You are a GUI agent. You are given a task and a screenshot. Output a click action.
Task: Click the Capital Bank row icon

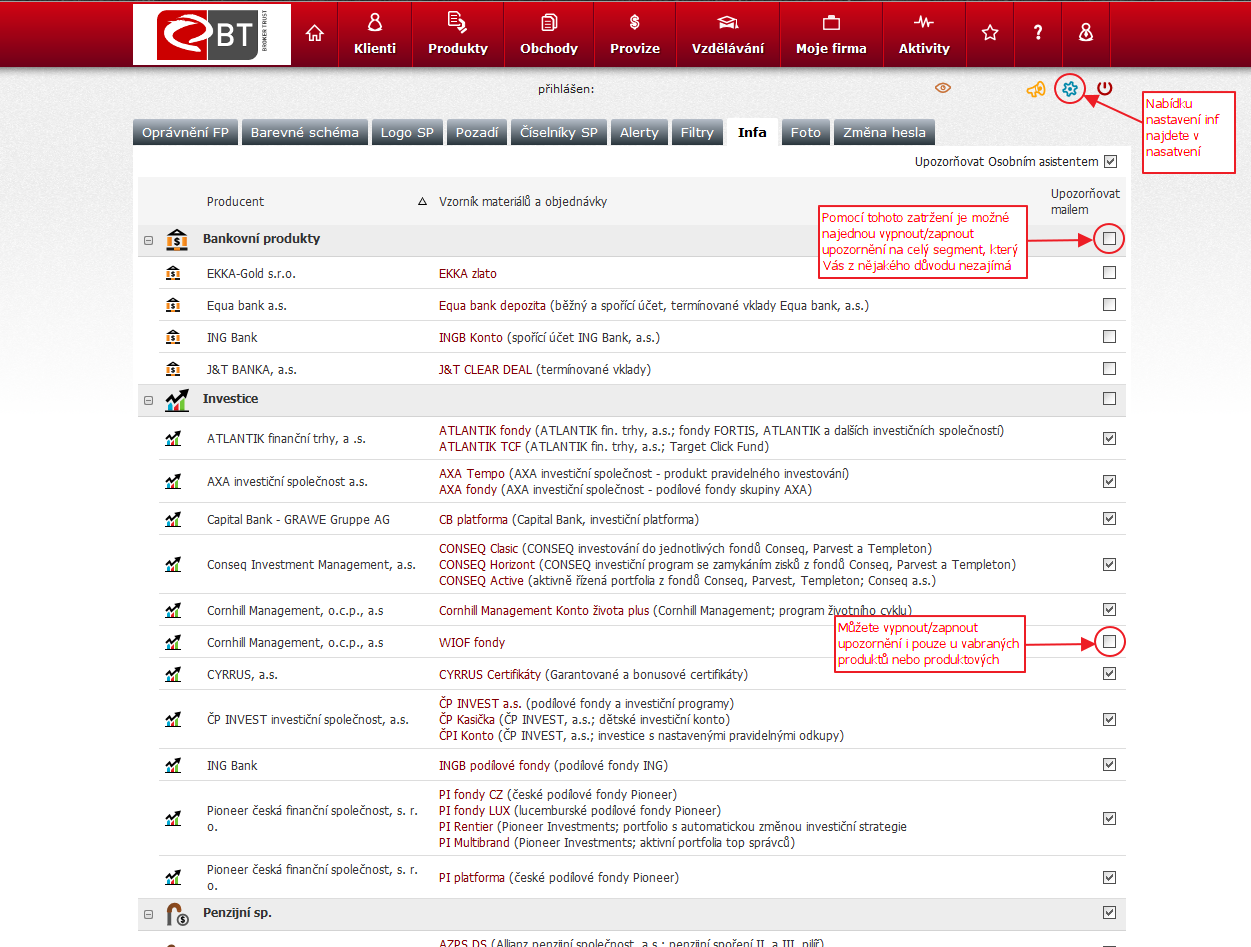(173, 520)
